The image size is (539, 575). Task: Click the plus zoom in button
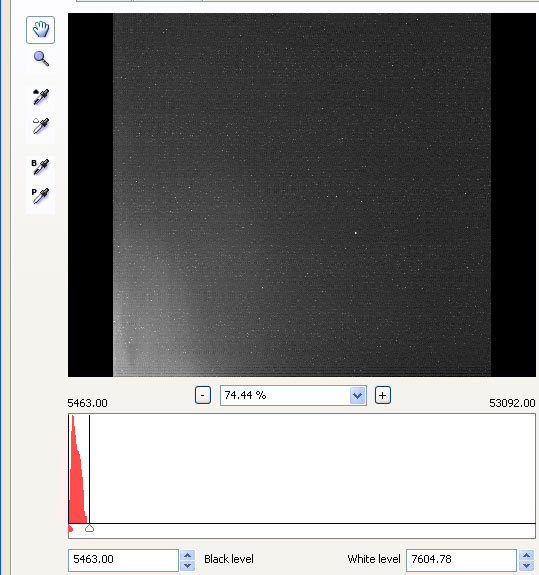(x=382, y=395)
